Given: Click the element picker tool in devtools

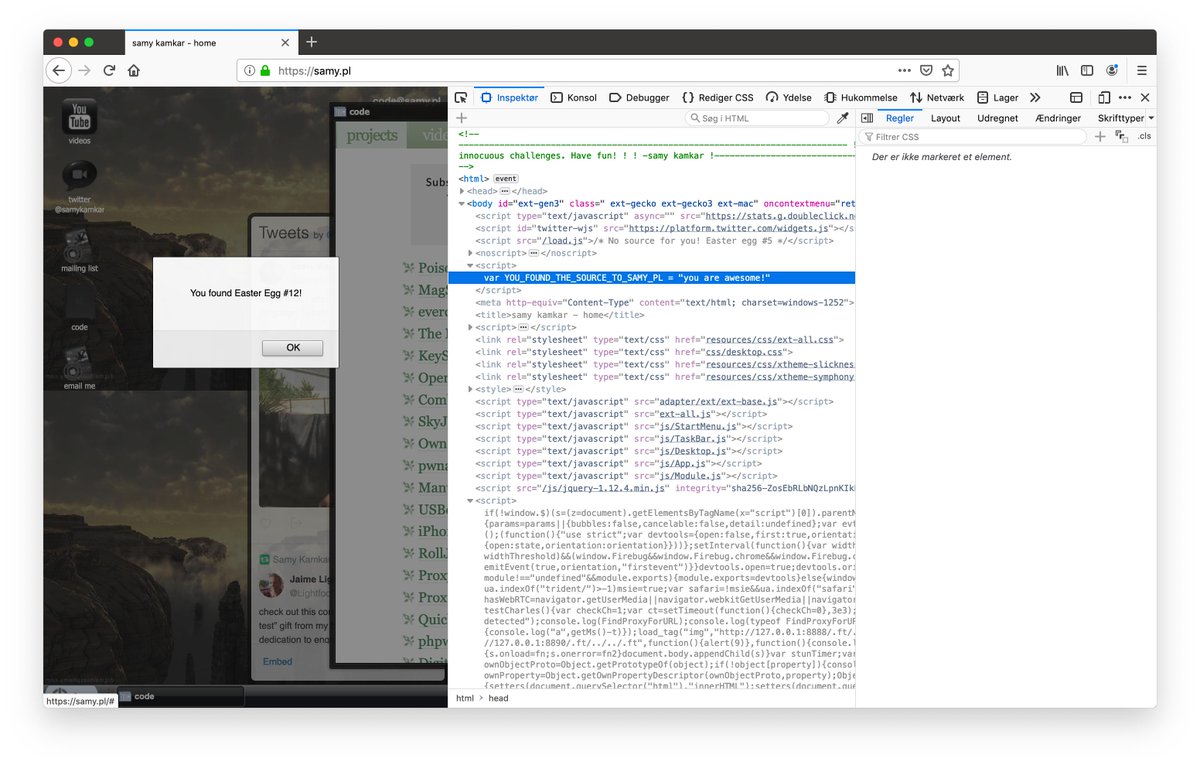Looking at the screenshot, I should 460,98.
